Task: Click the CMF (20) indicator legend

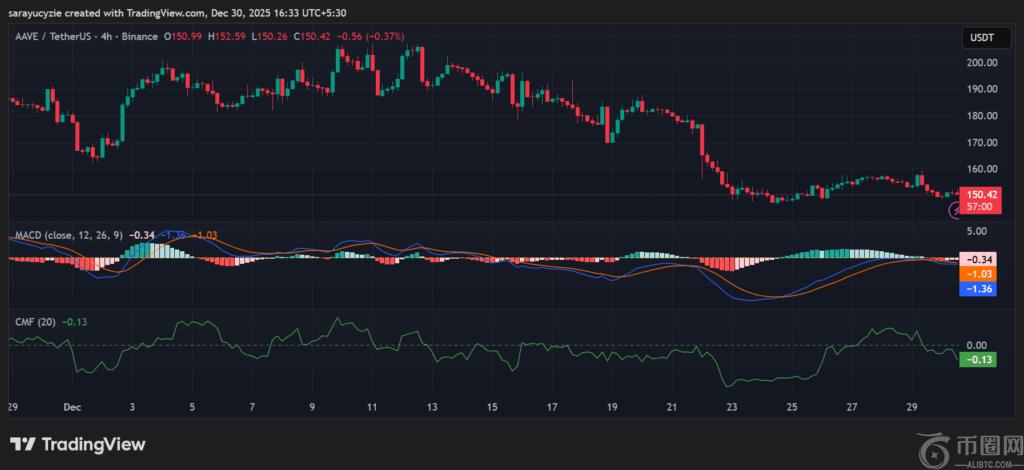Action: click(x=35, y=322)
